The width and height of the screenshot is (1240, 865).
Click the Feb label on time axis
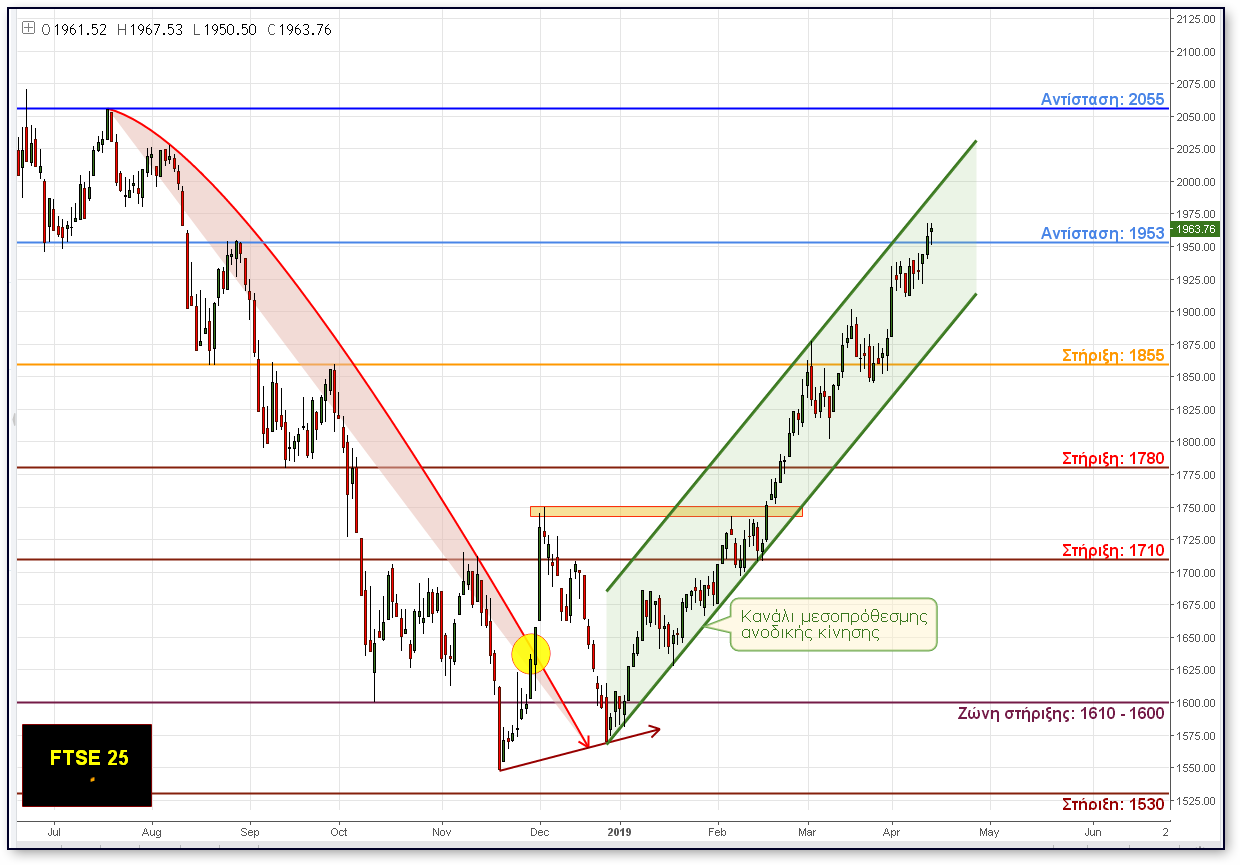click(717, 831)
